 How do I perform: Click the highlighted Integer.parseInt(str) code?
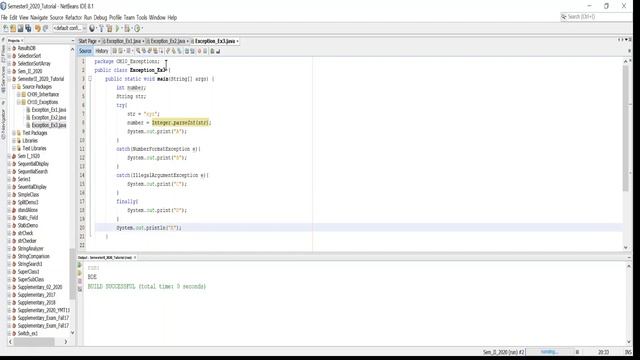pyautogui.click(x=180, y=122)
